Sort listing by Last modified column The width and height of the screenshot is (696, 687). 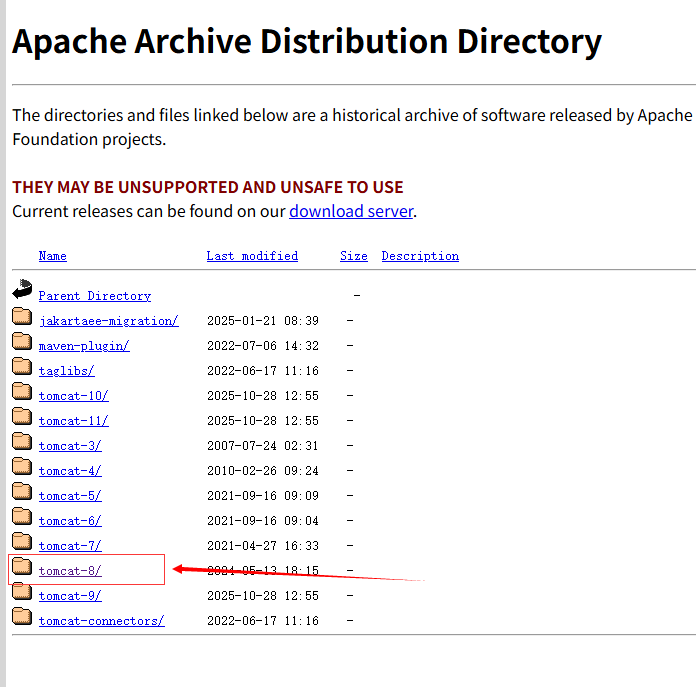(x=252, y=256)
